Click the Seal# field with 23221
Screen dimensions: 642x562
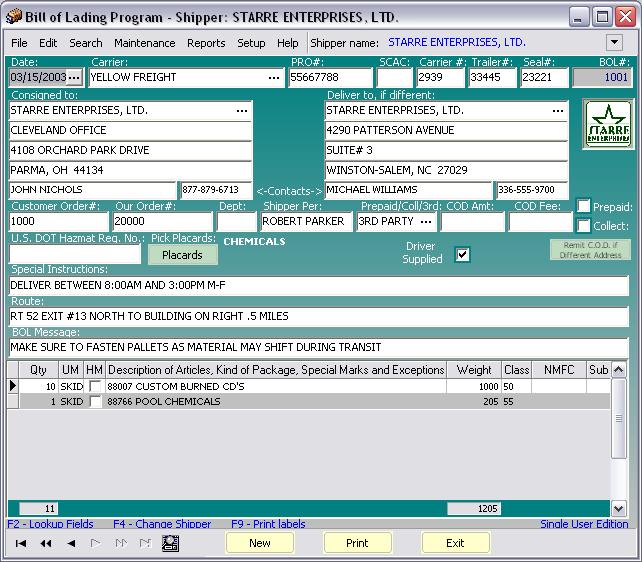pyautogui.click(x=545, y=77)
